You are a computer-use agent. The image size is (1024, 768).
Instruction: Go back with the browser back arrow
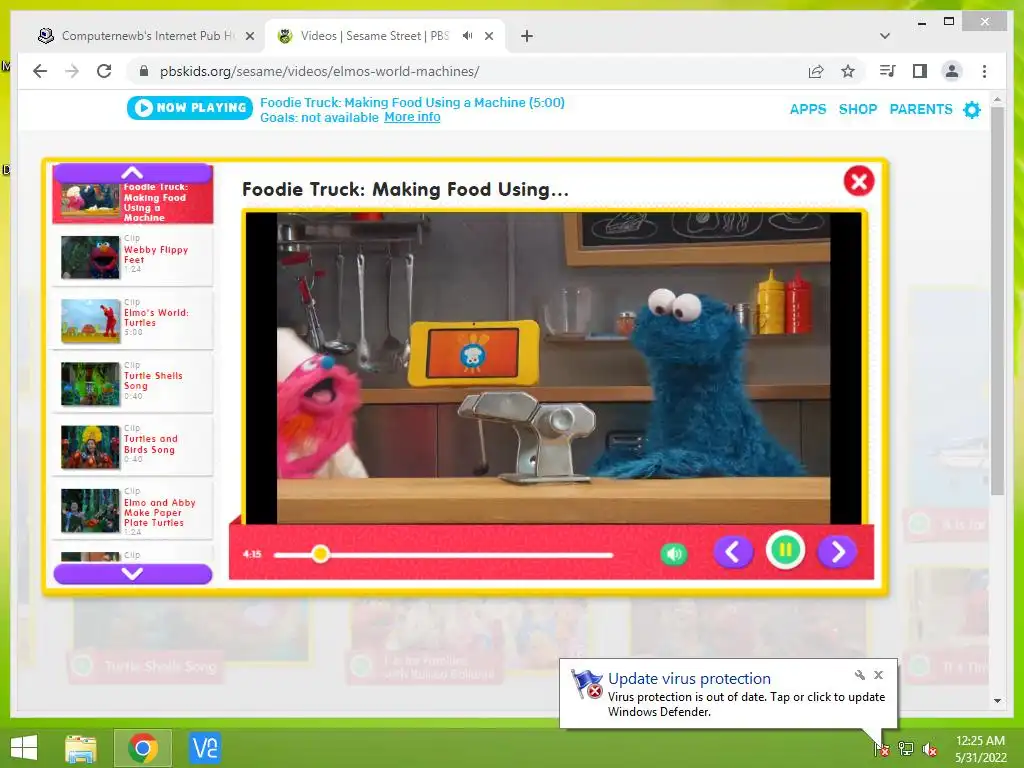coord(40,71)
